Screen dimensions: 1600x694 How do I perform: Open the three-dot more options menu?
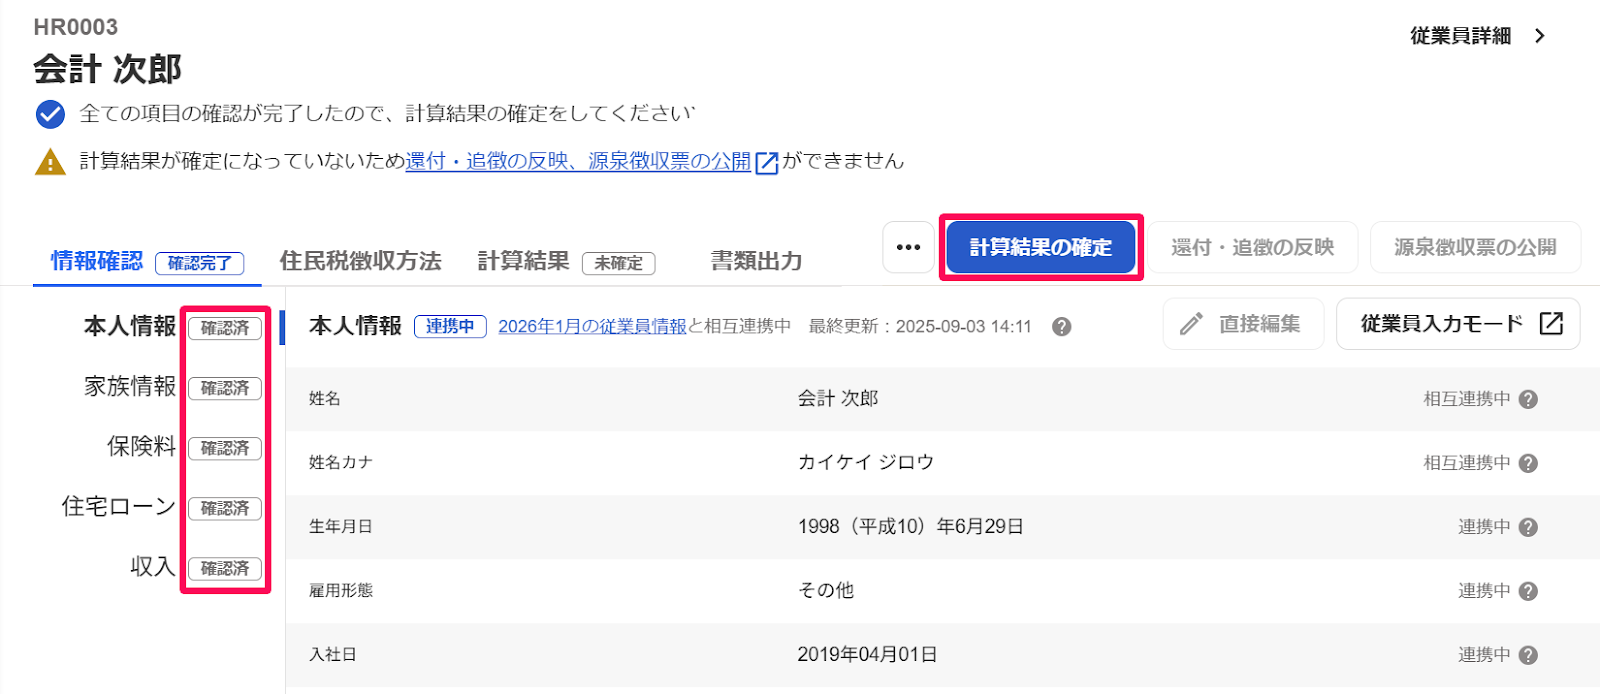coord(908,247)
